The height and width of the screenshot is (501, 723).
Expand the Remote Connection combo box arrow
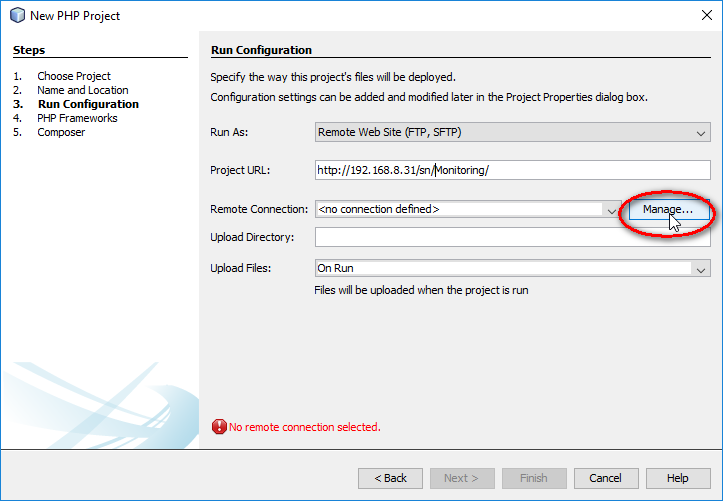click(x=611, y=210)
